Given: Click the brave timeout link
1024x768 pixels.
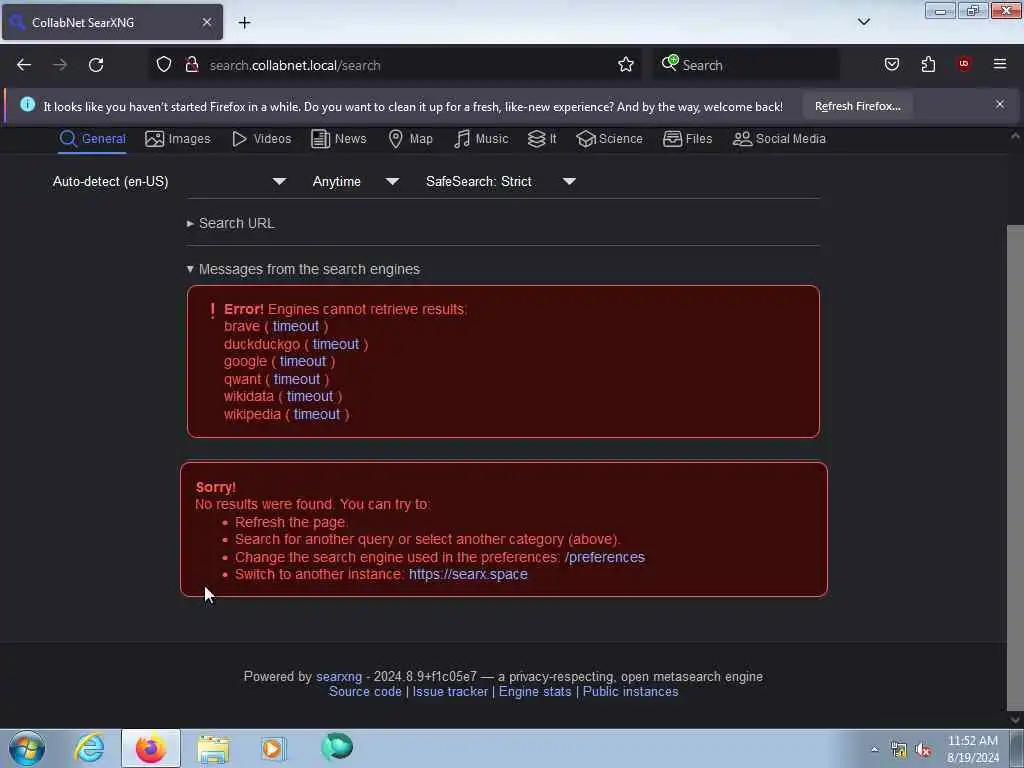Looking at the screenshot, I should 296,326.
